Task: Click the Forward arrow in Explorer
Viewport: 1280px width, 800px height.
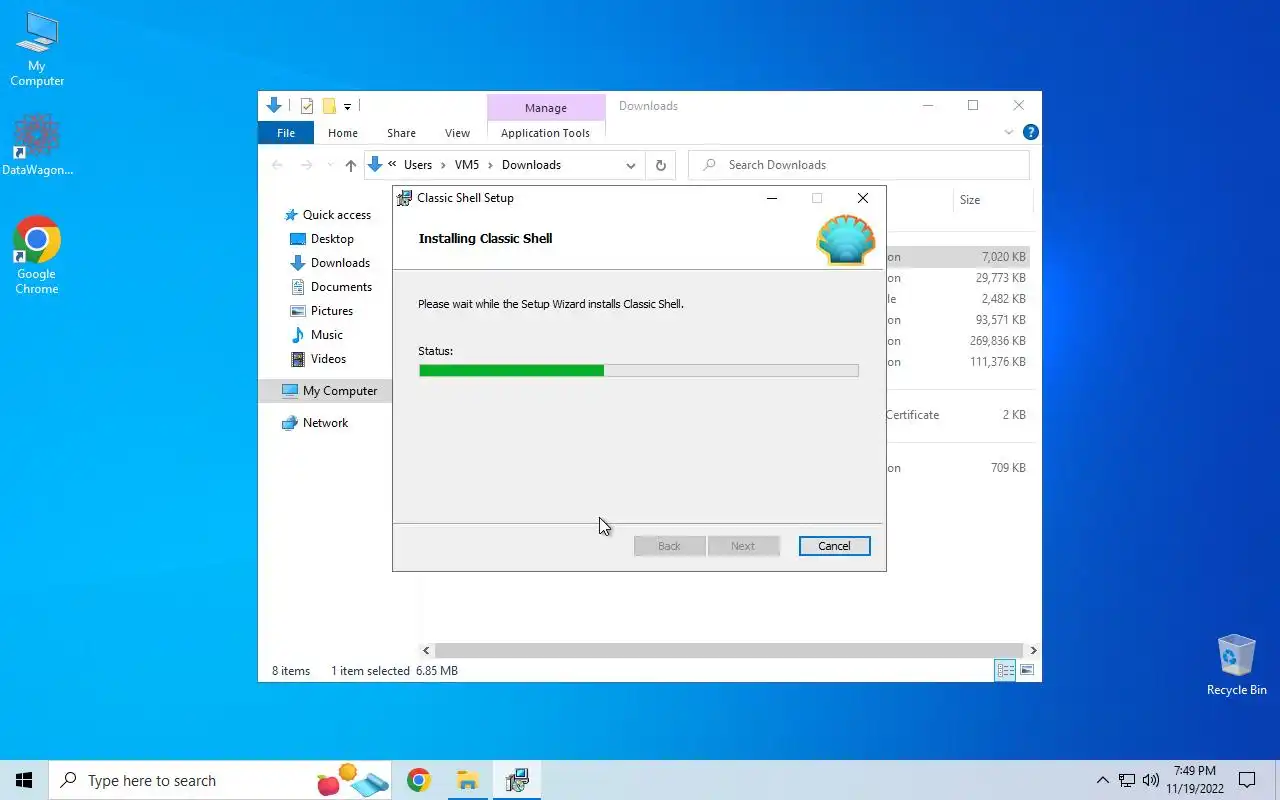Action: 307,165
